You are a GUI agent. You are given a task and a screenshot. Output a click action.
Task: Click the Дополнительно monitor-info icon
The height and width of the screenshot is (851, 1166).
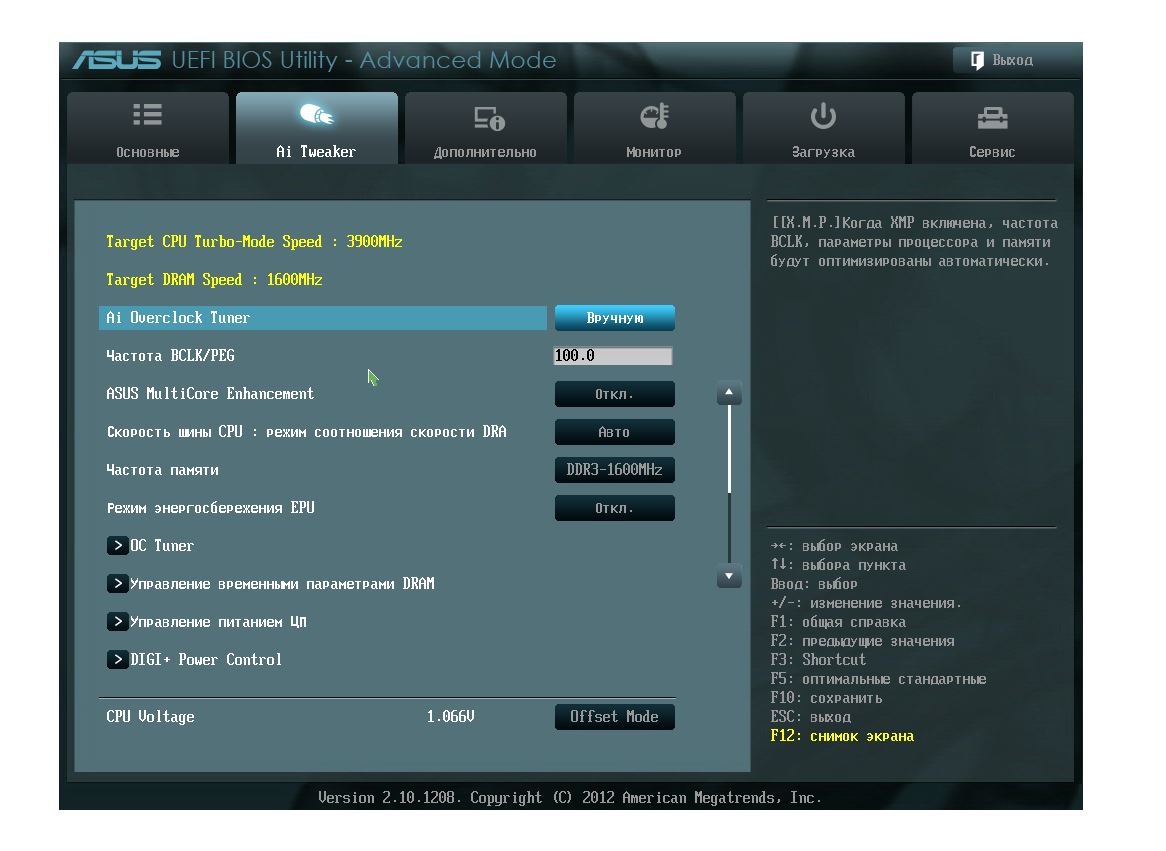pyautogui.click(x=489, y=118)
